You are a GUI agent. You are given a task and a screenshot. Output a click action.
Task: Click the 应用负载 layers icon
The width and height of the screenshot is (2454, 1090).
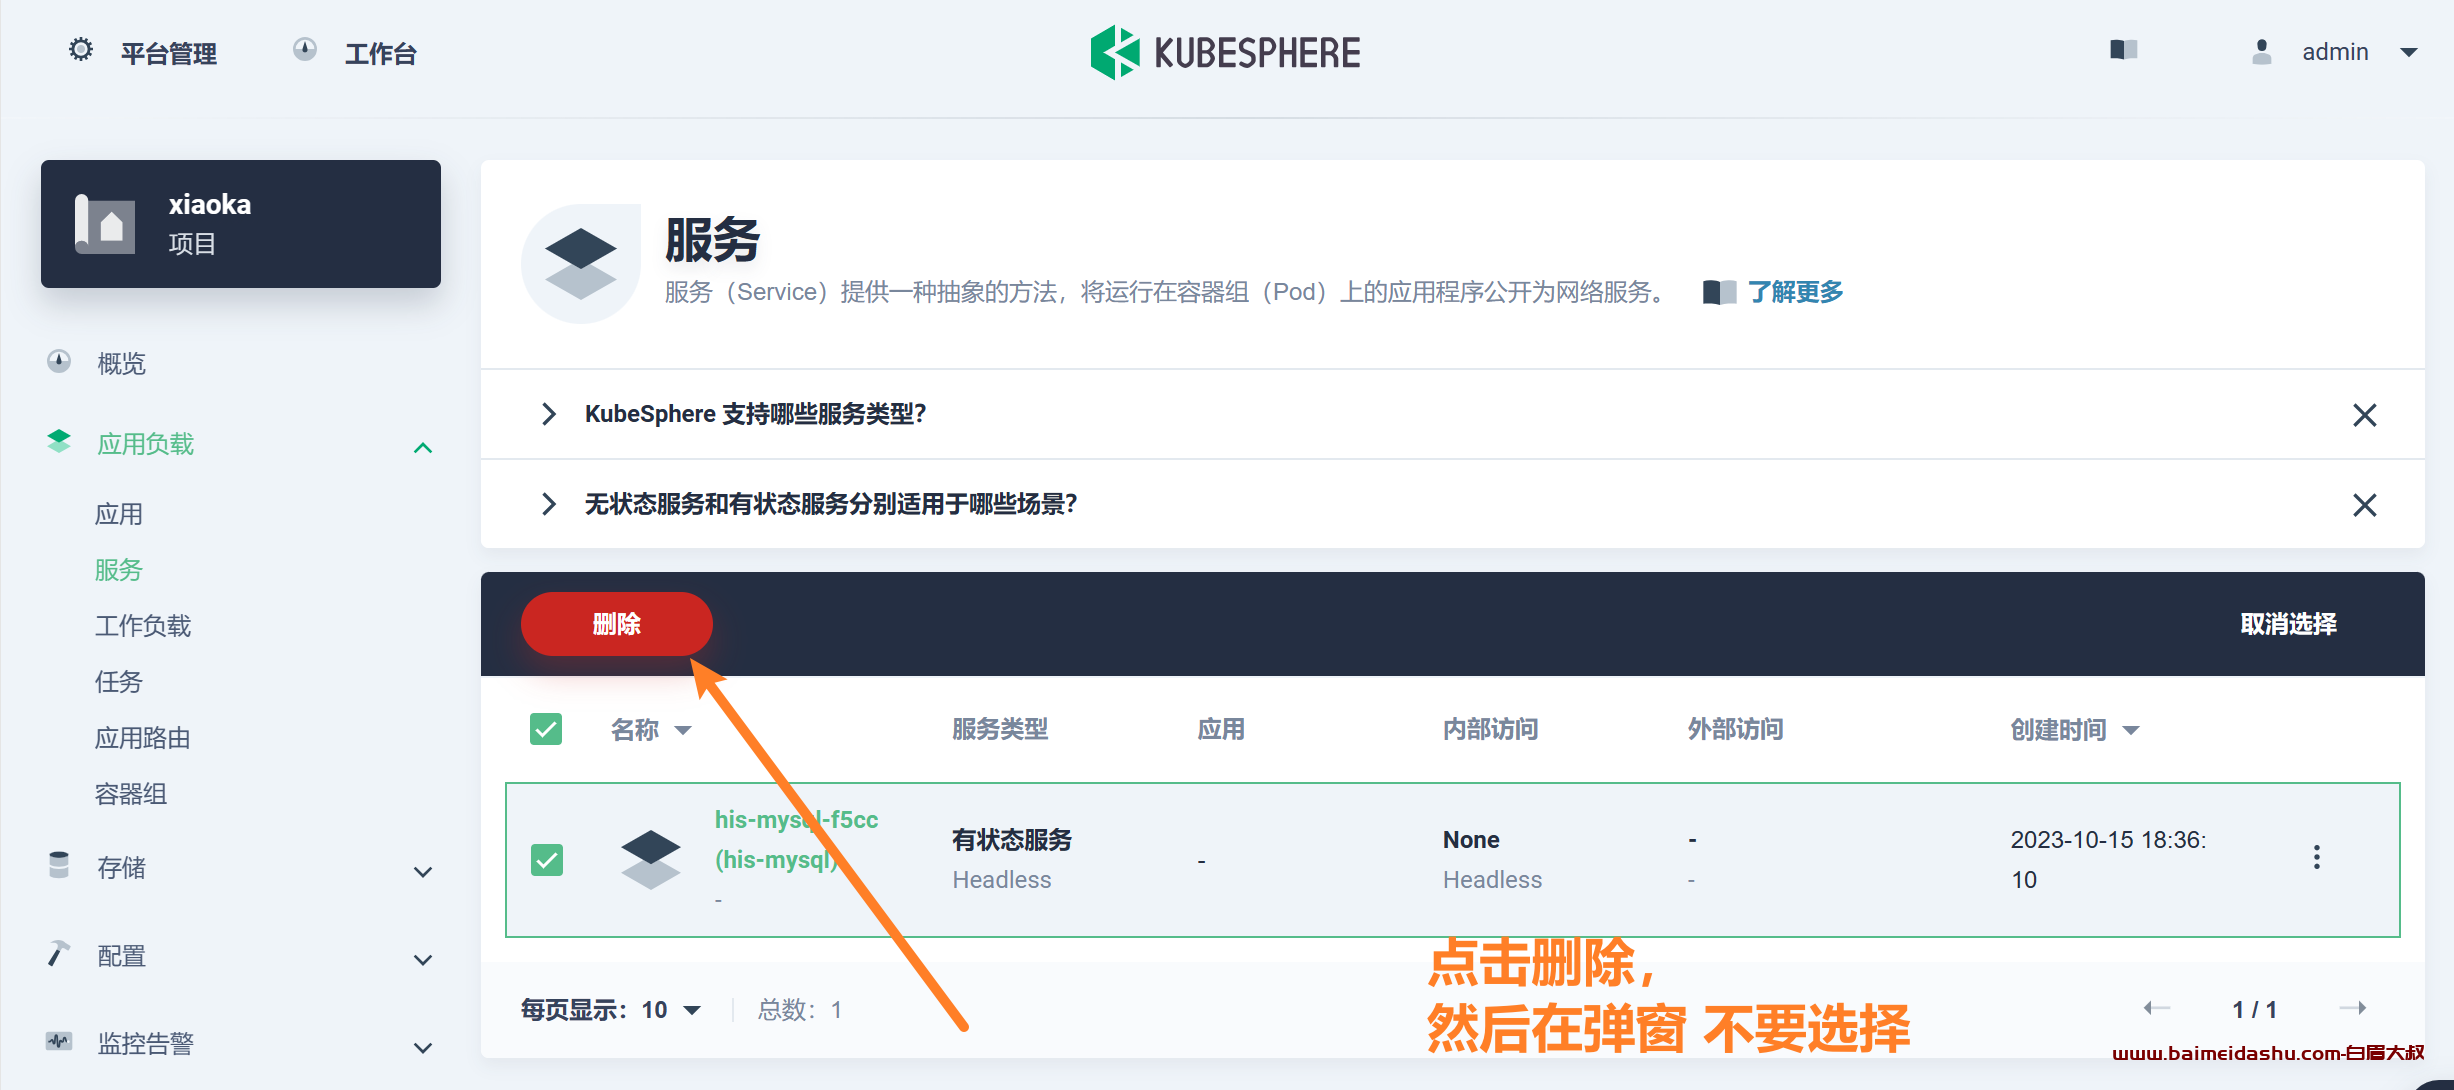pos(59,442)
